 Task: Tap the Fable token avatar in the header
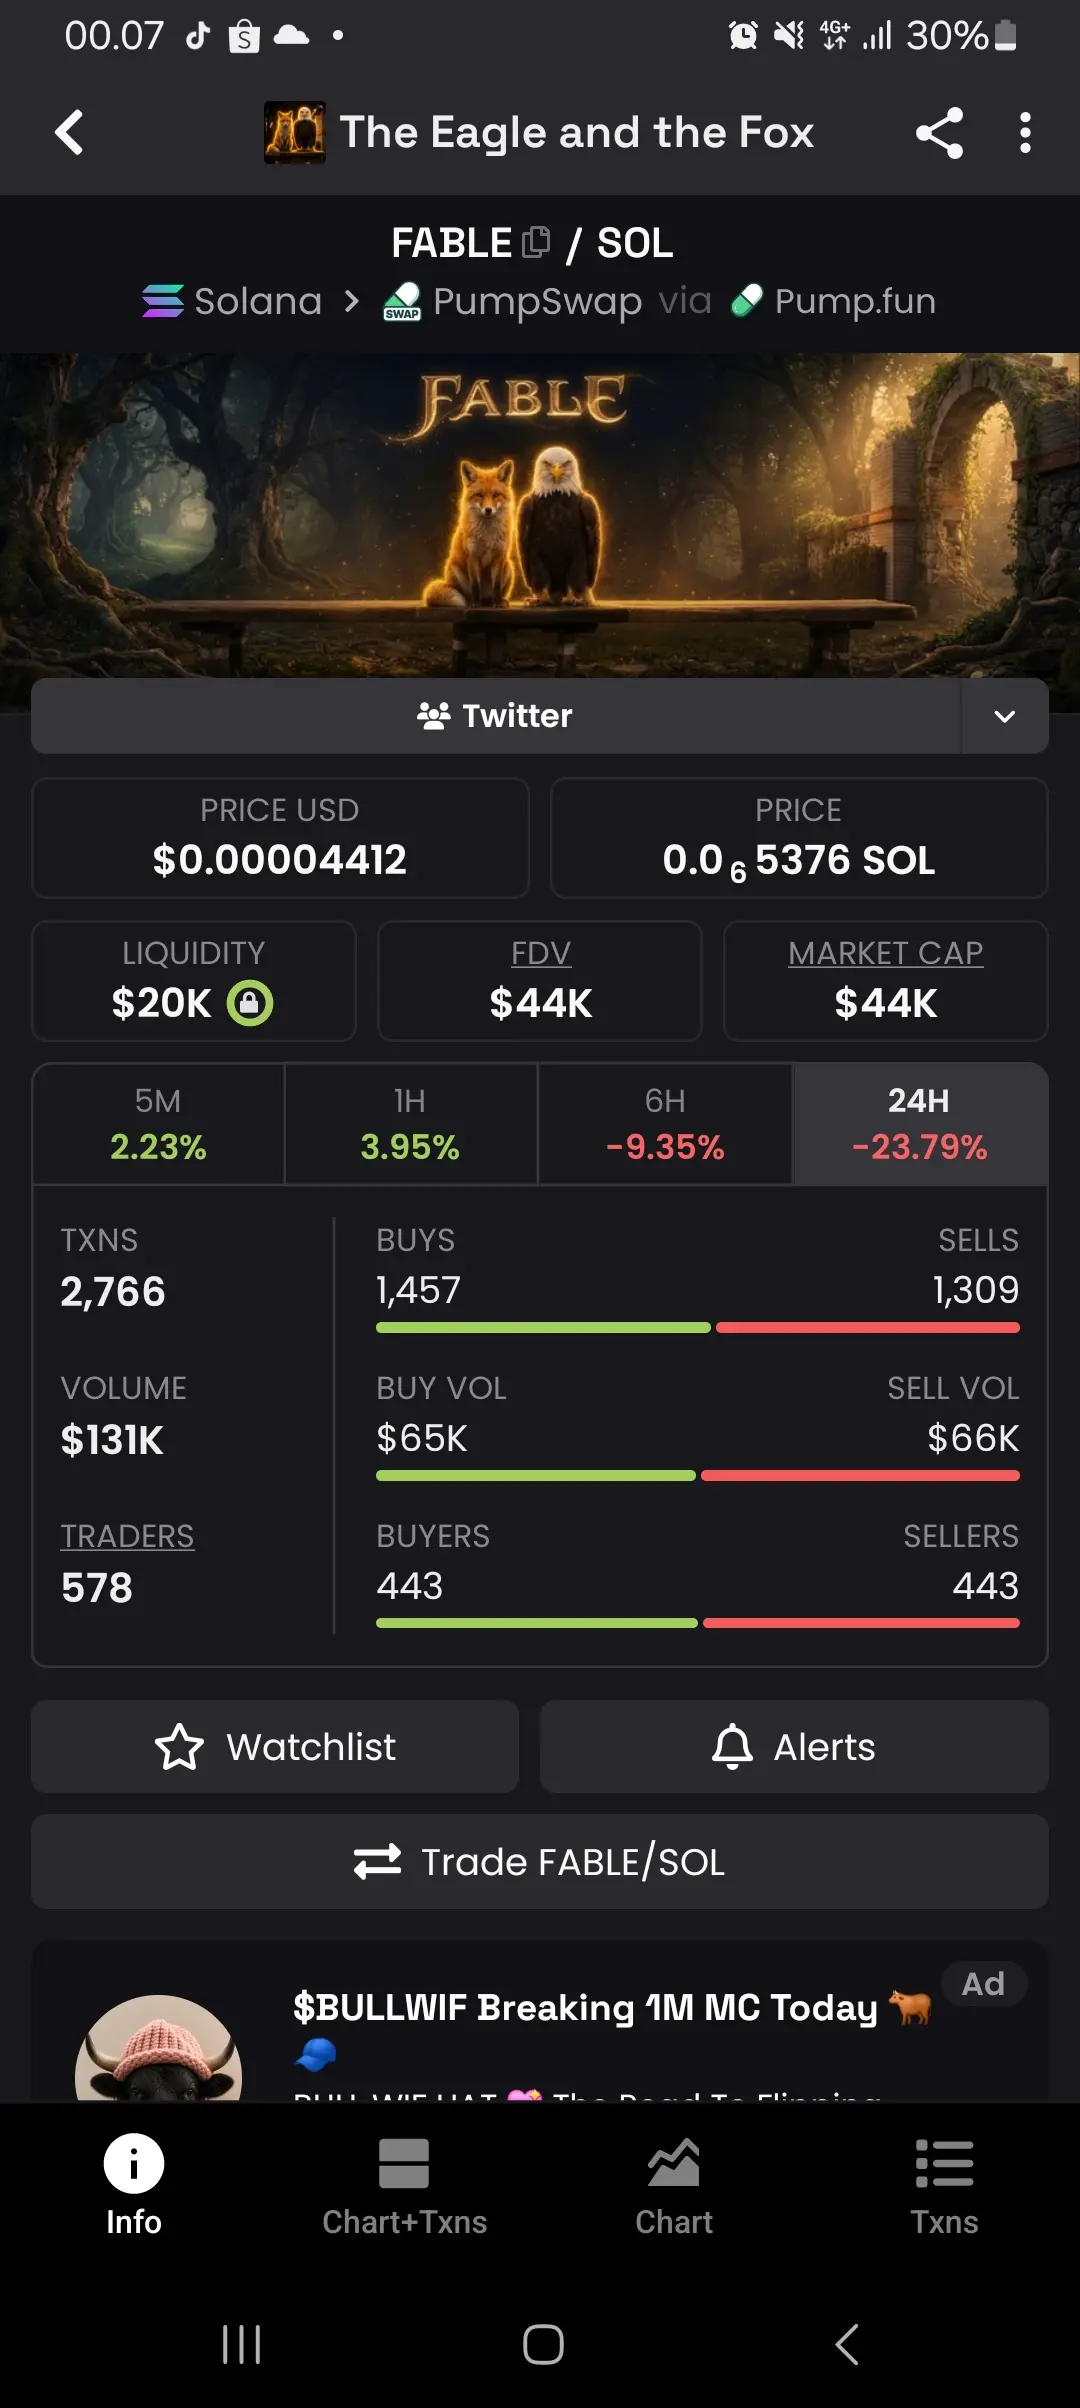[295, 132]
